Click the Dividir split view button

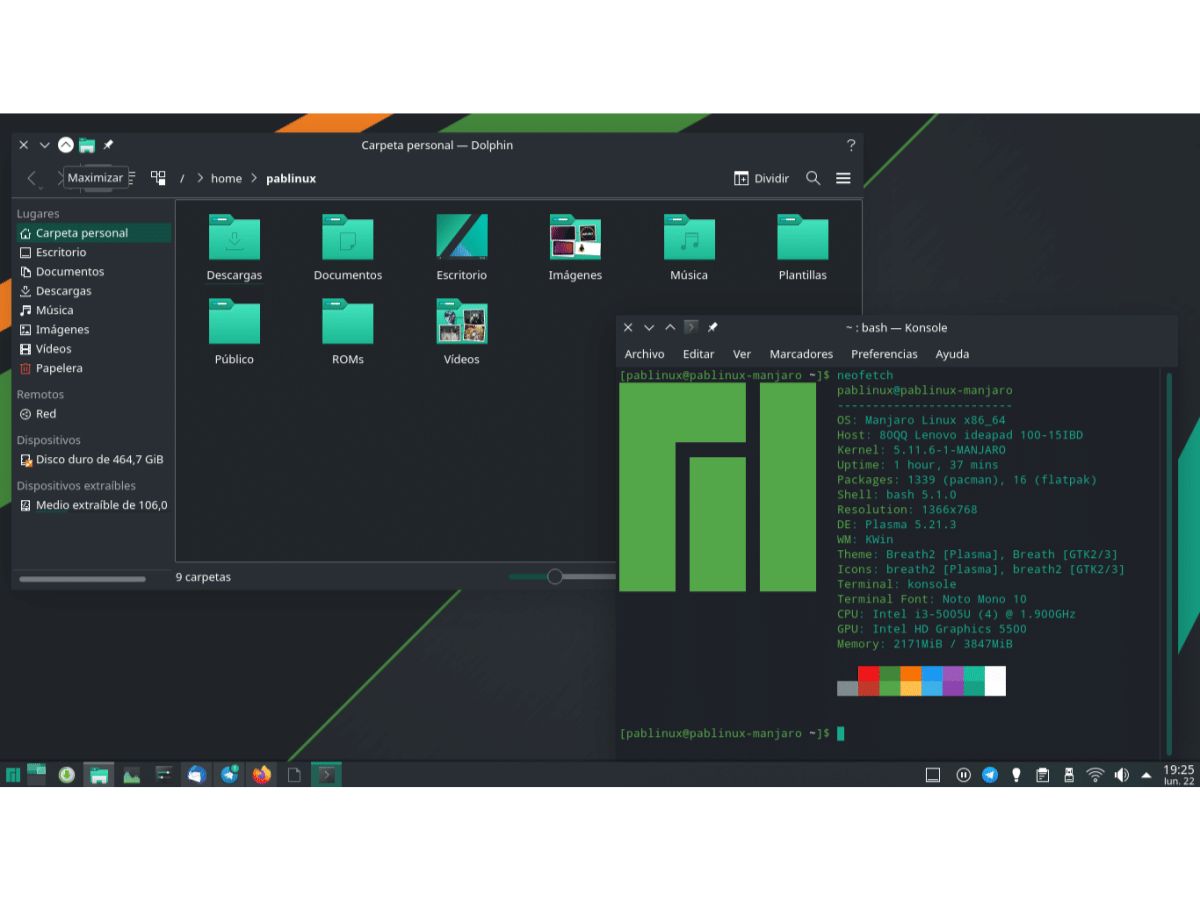pos(761,178)
